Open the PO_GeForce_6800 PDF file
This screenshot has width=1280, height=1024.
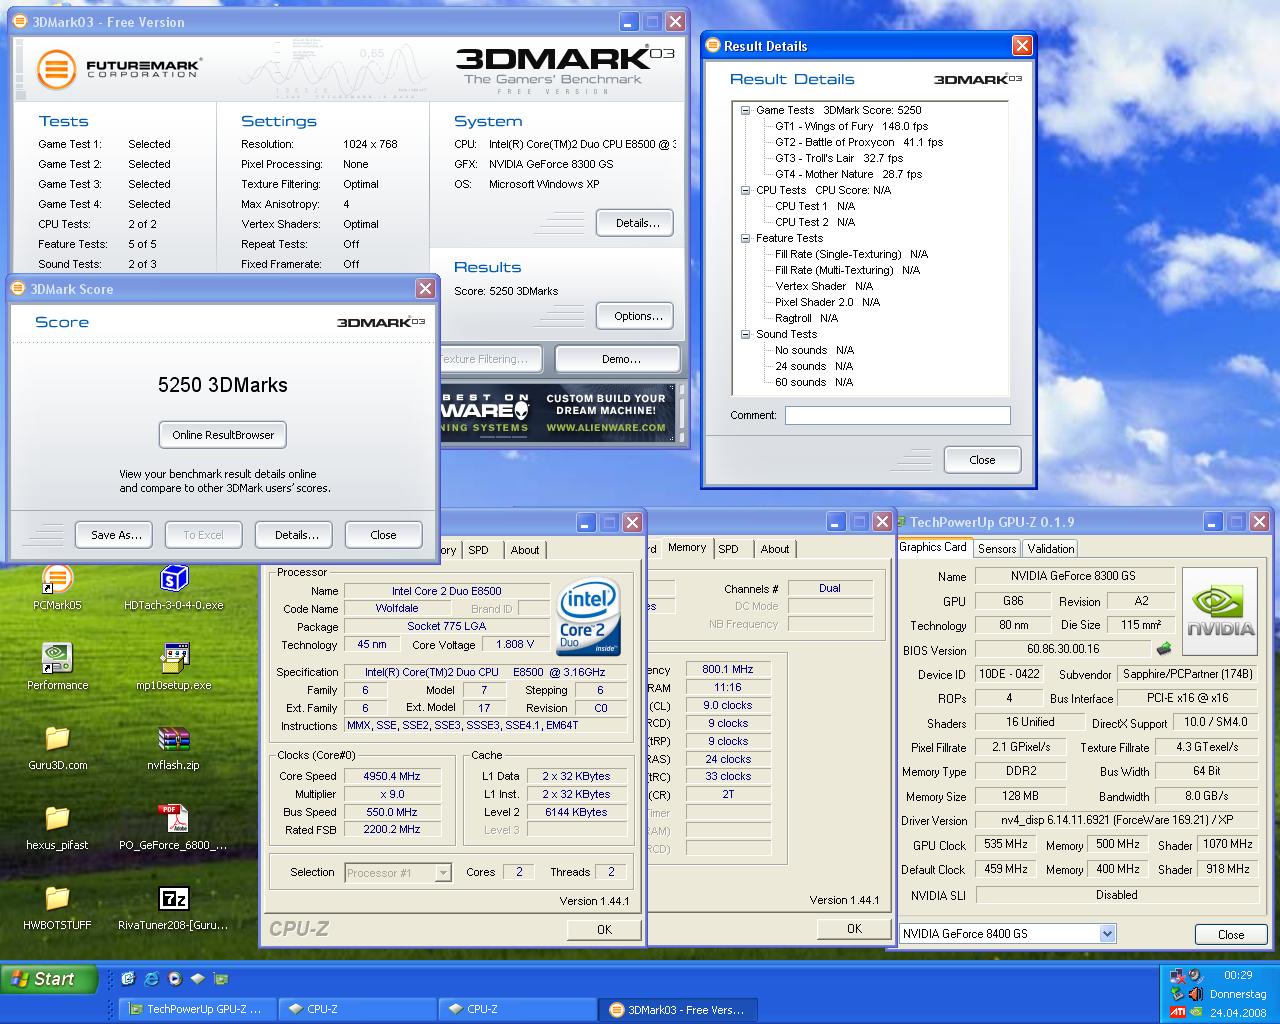click(174, 826)
